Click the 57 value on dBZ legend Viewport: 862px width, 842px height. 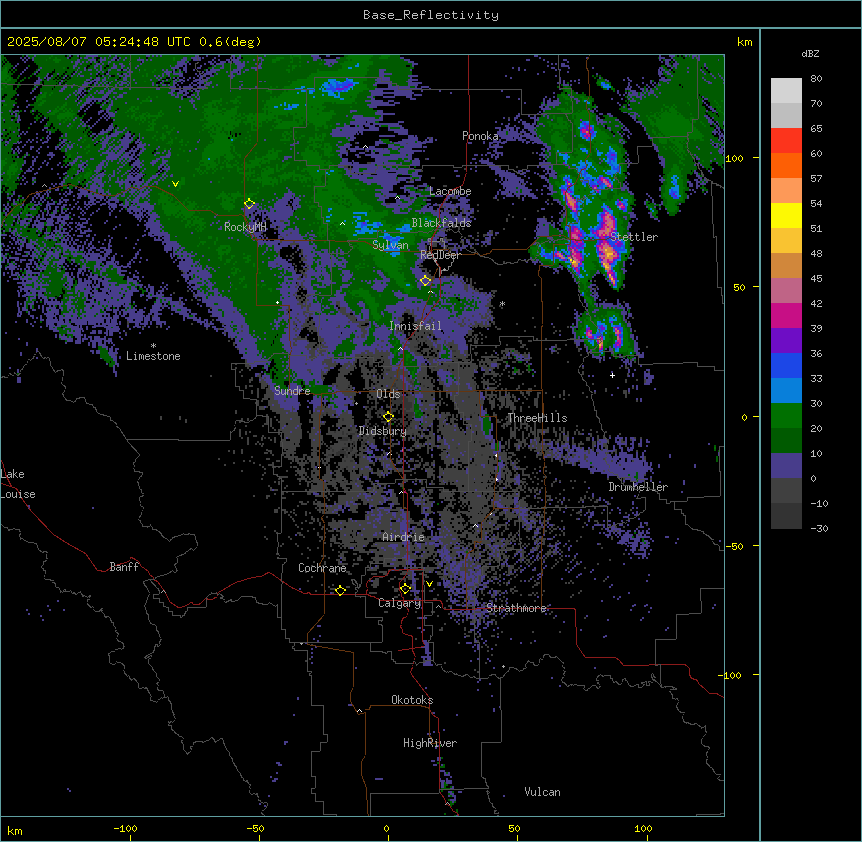[x=816, y=179]
